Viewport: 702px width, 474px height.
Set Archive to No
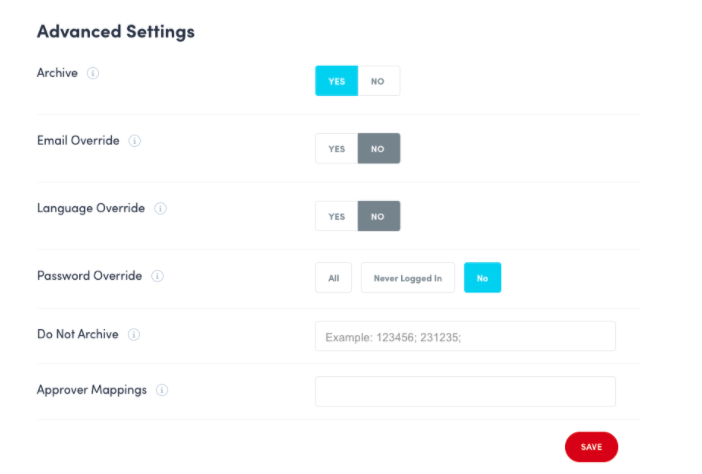pyautogui.click(x=378, y=81)
